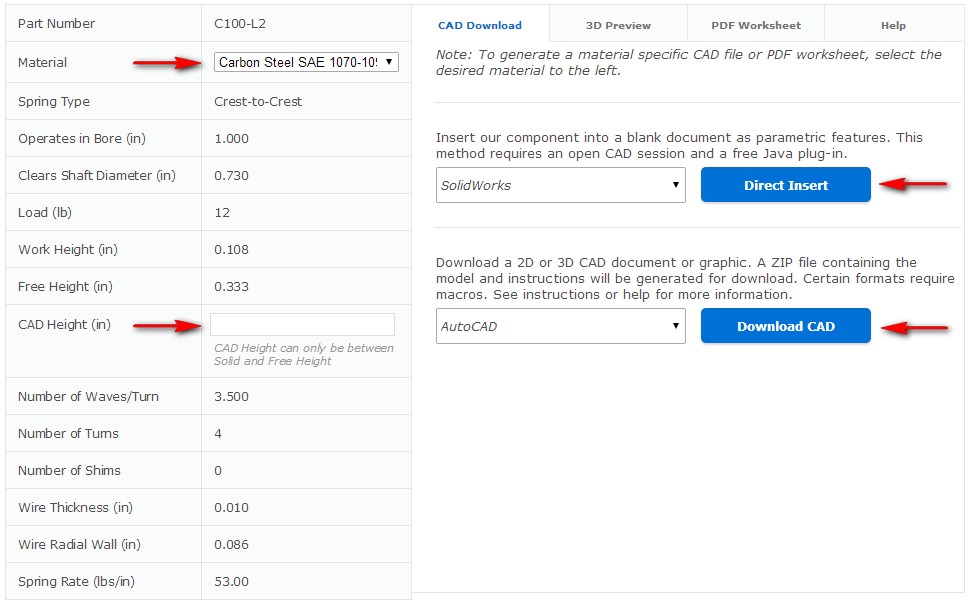Viewport: 972px width, 605px height.
Task: Select part number value C100-L2
Action: point(240,24)
